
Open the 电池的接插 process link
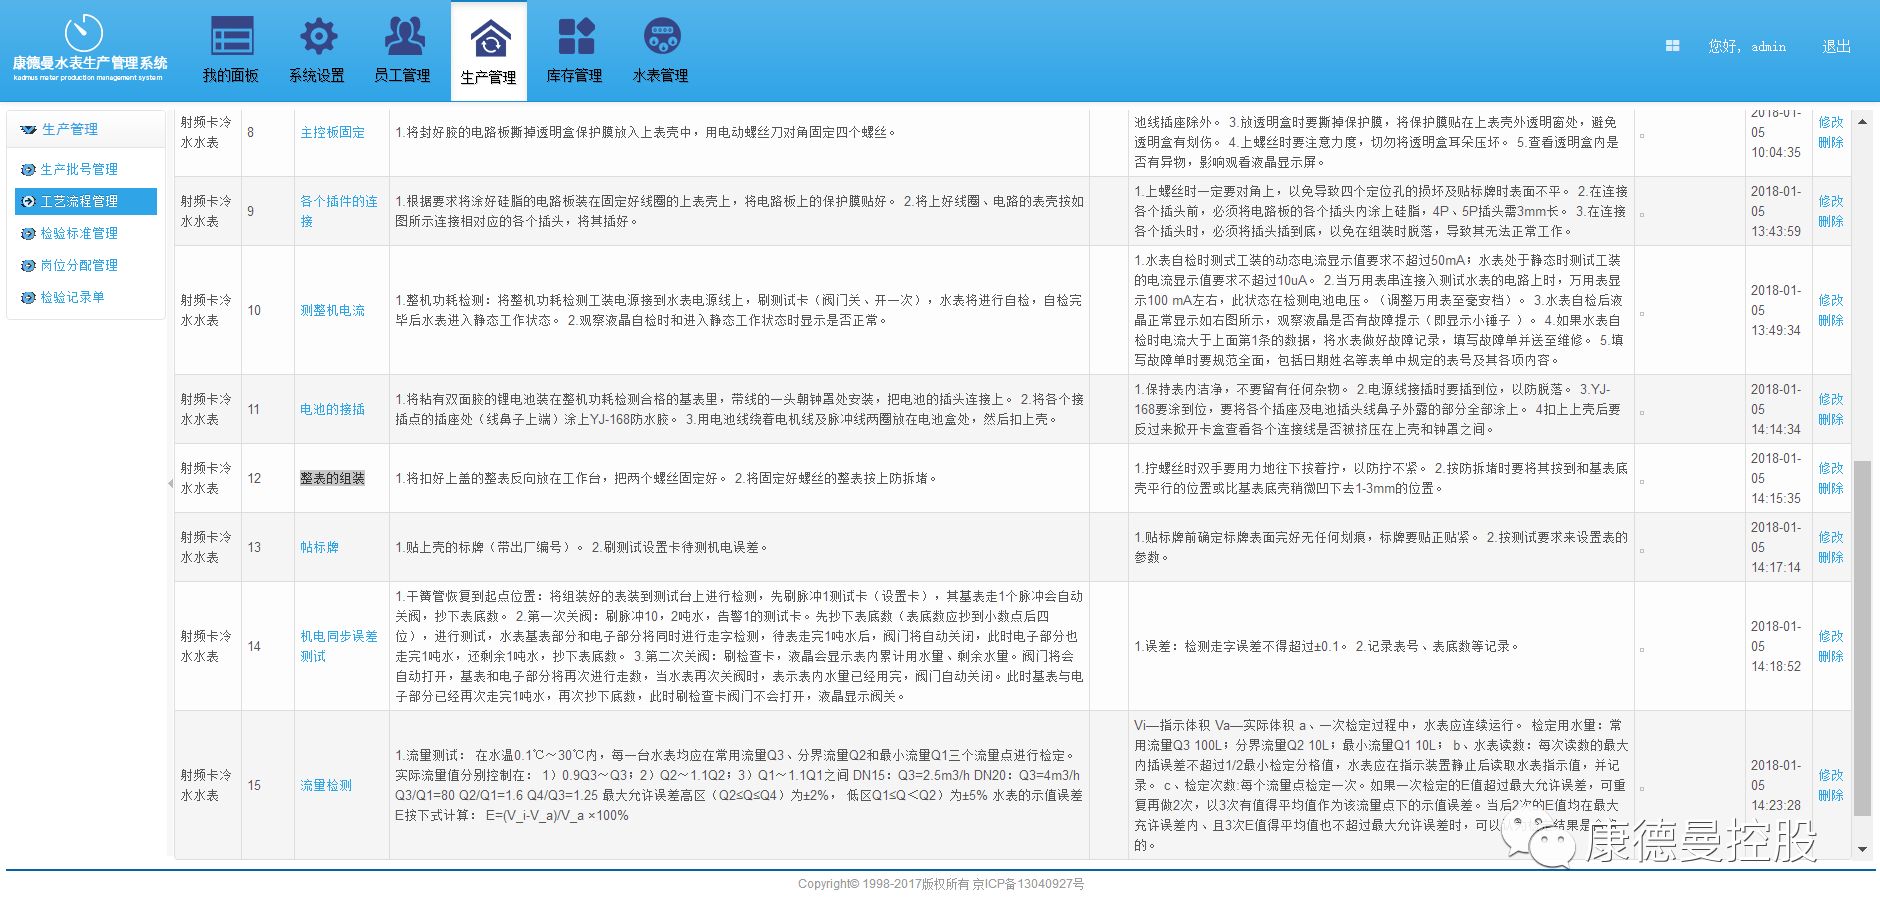(x=332, y=409)
